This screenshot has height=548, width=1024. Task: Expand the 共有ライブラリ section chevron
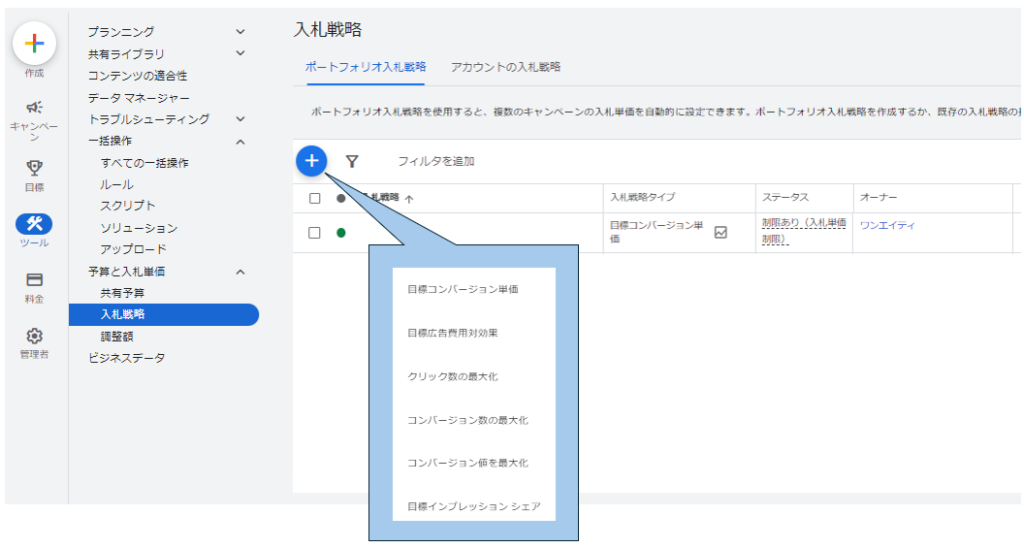pos(240,54)
